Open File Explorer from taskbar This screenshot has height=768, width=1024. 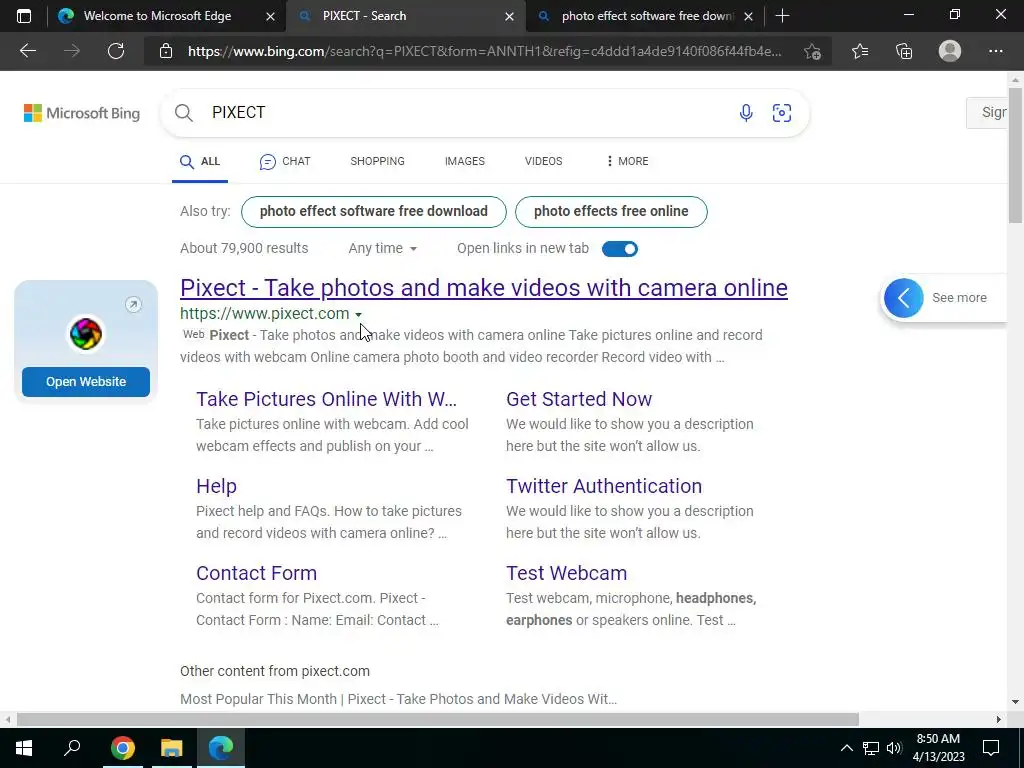172,748
